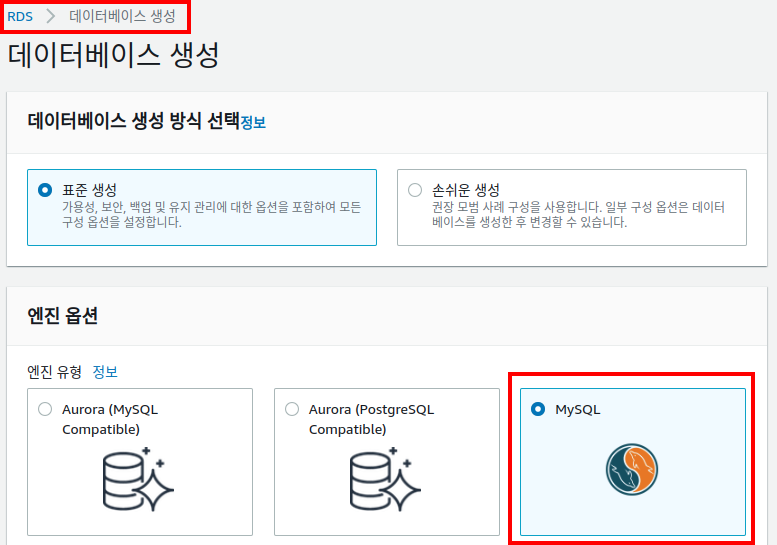Click the 표준 생성 description text
The height and width of the screenshot is (545, 777).
click(212, 214)
